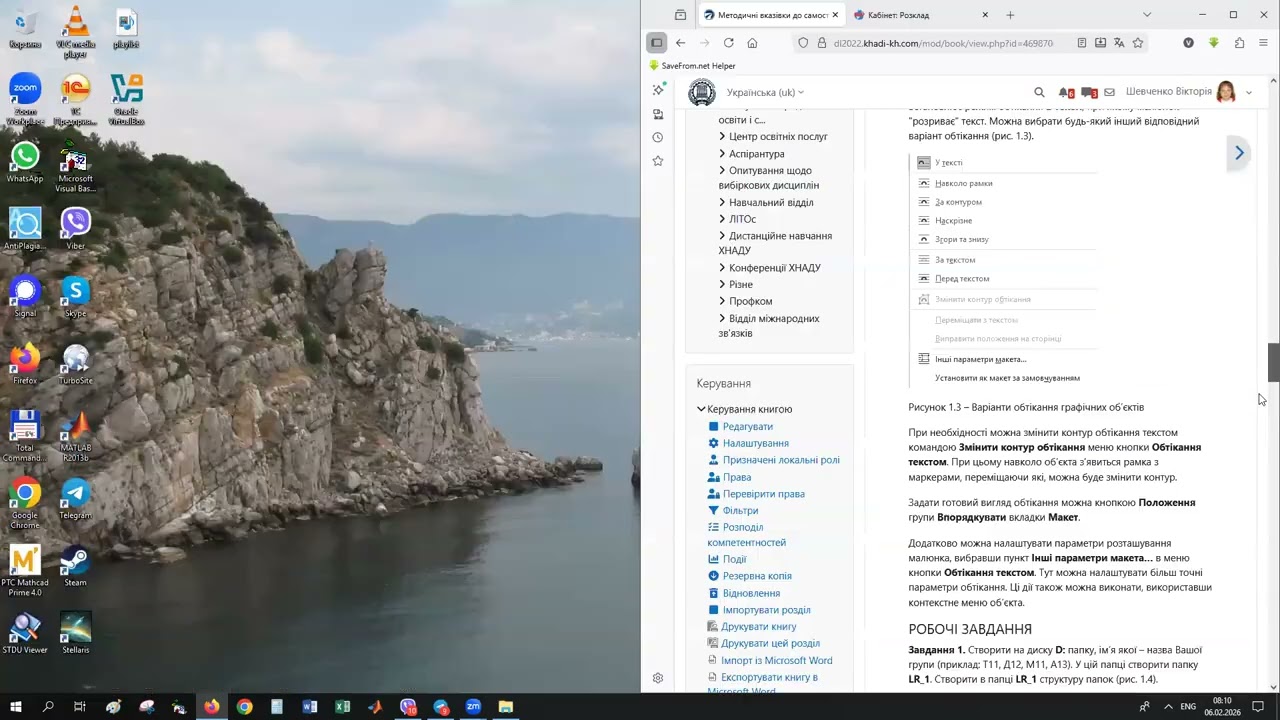Open Total Commander desktop icon
This screenshot has height=720, width=1280.
[x=25, y=436]
